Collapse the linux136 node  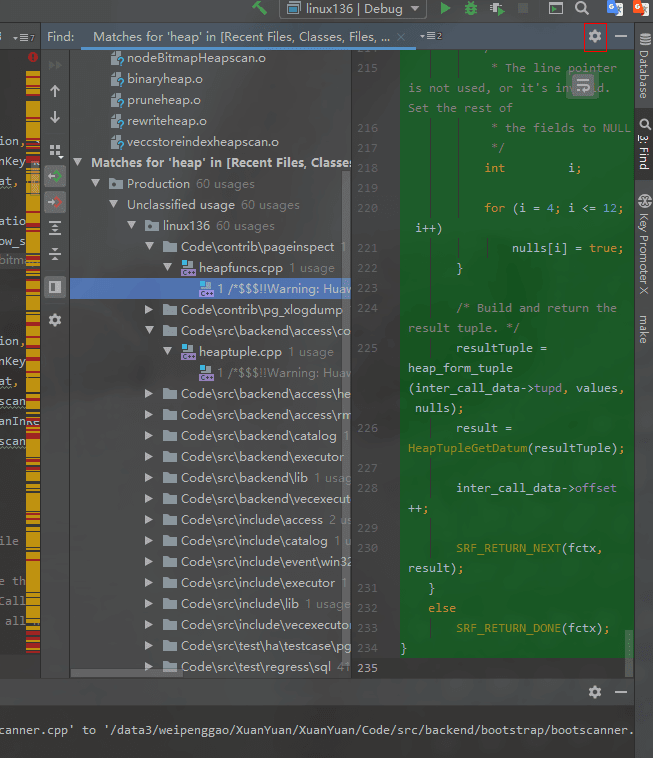(x=131, y=225)
